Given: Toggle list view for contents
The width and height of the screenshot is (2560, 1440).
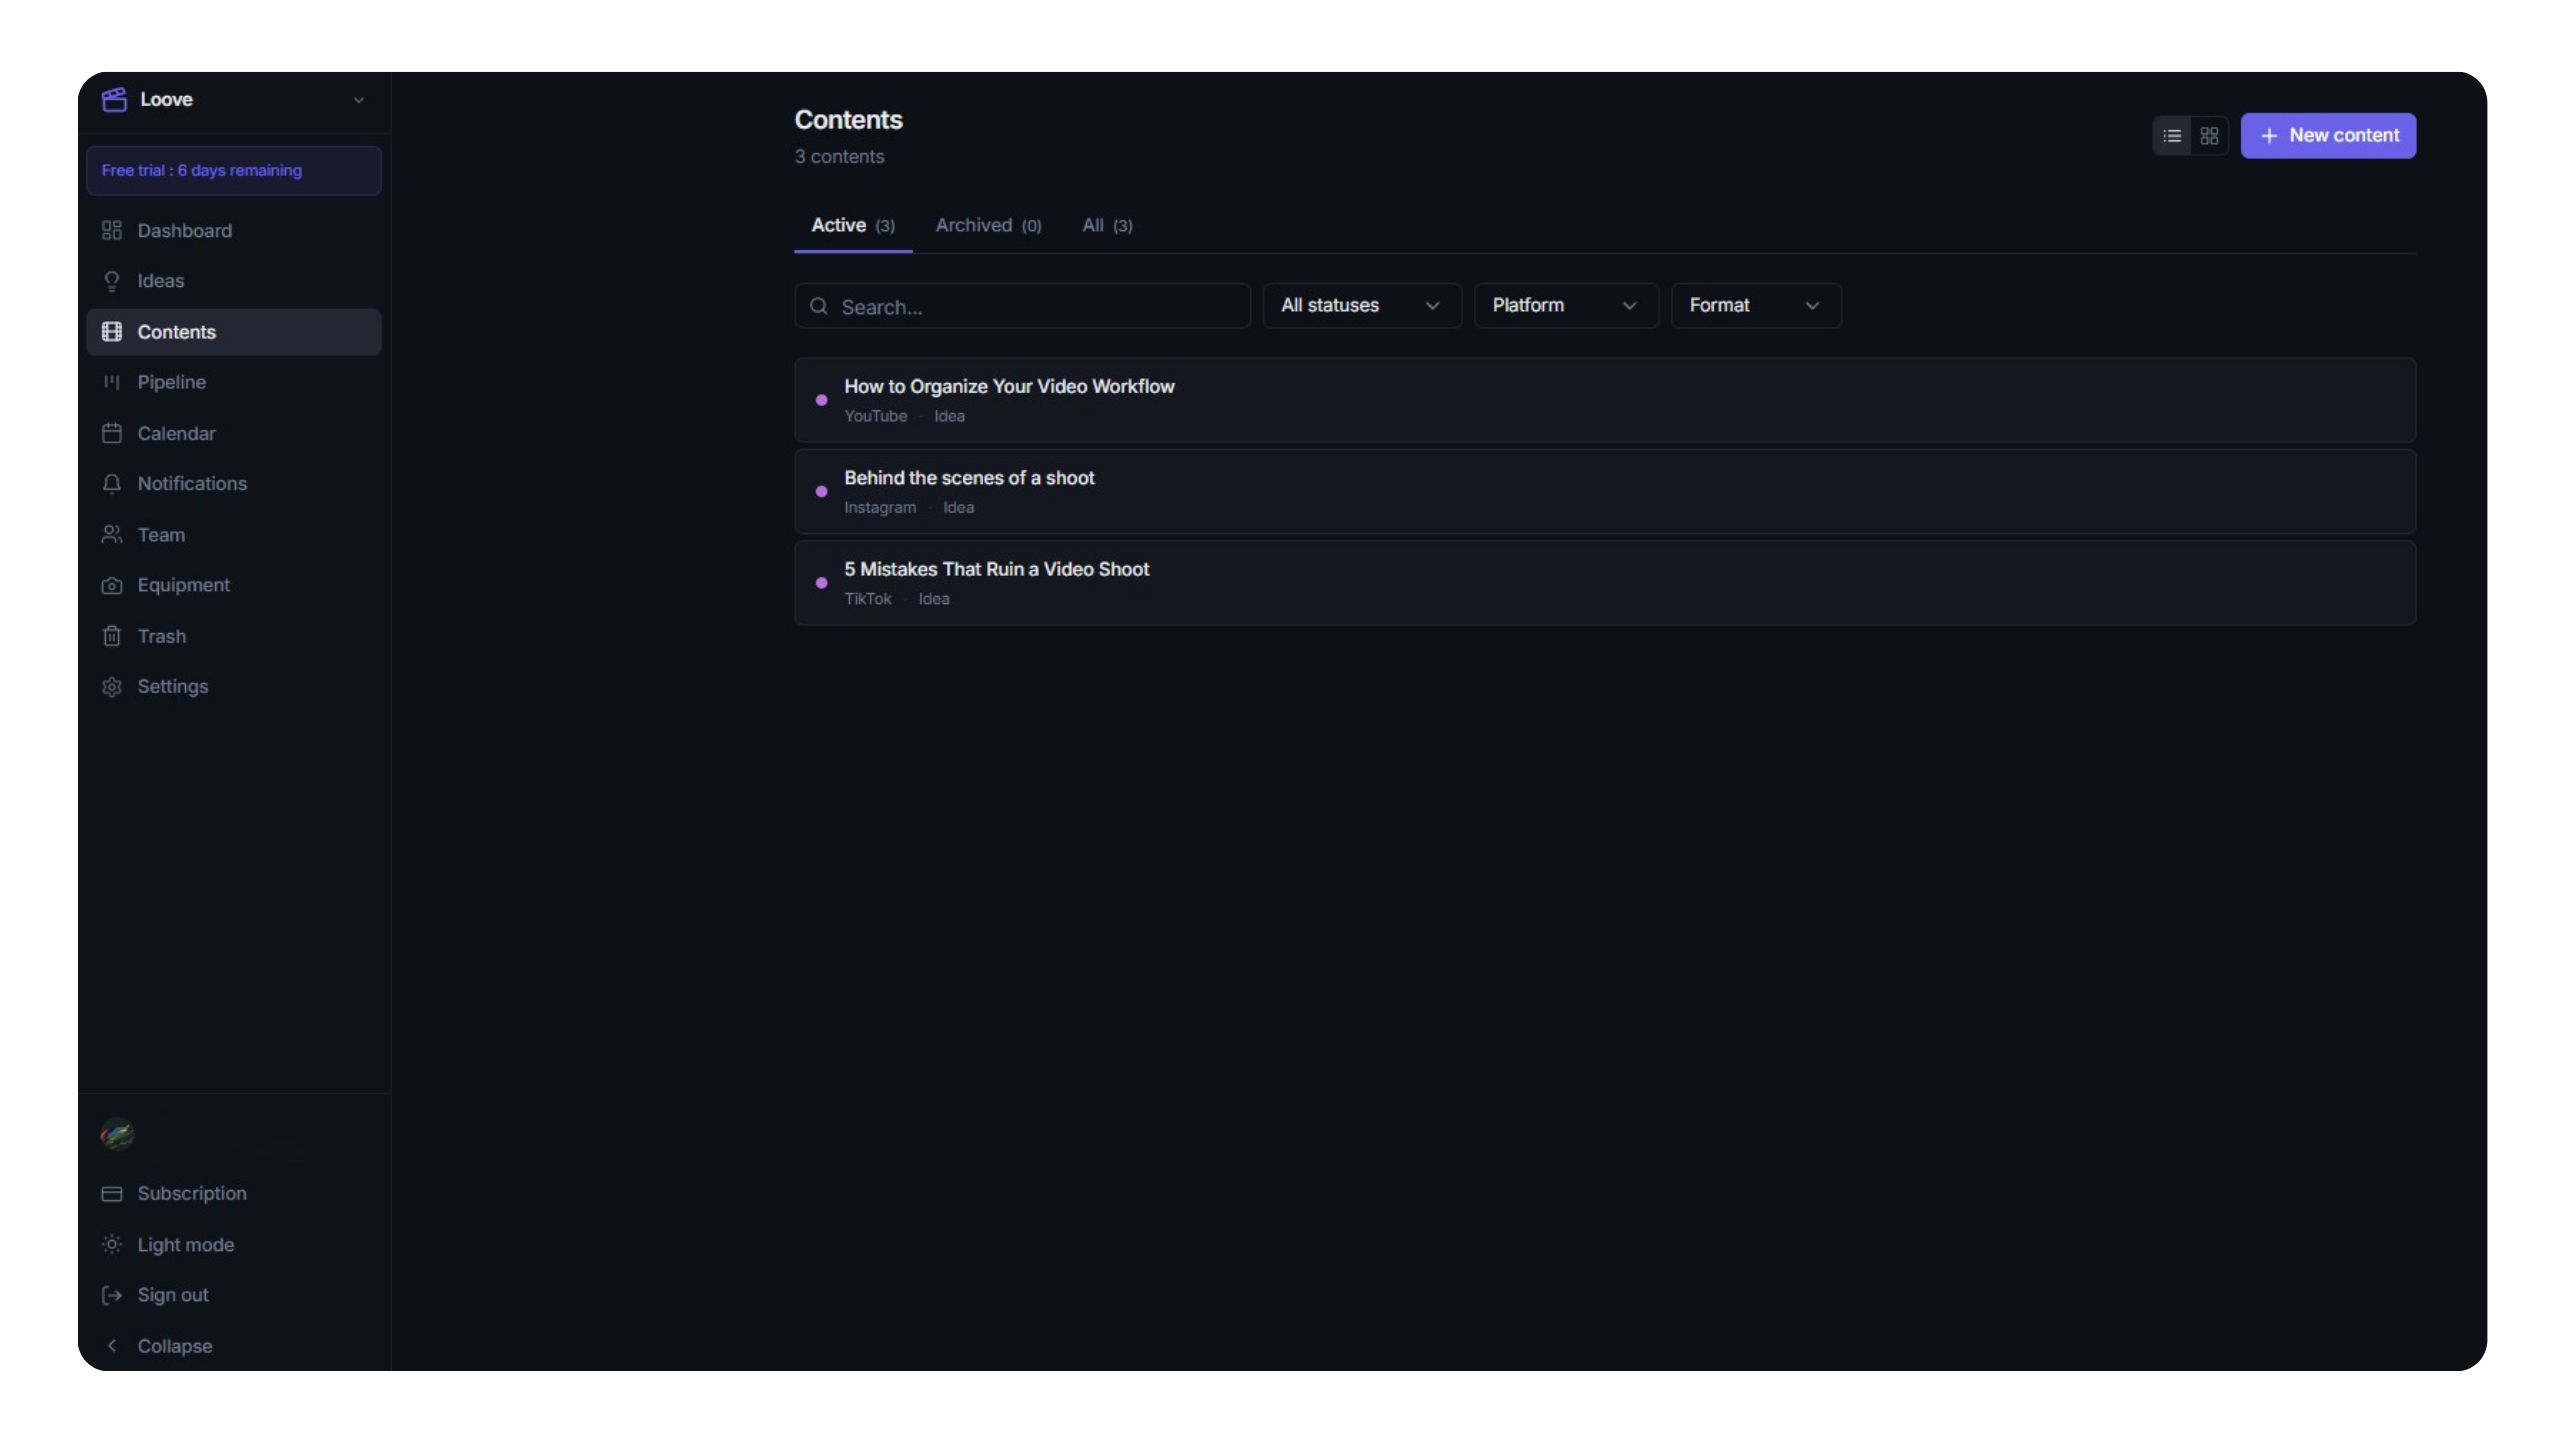Looking at the screenshot, I should (x=2171, y=135).
